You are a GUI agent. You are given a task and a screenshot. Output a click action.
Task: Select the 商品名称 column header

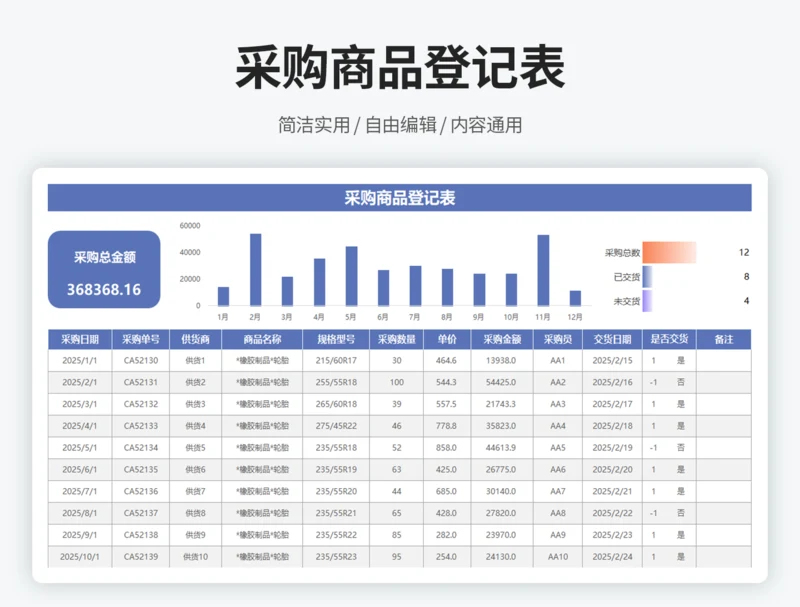coord(262,339)
